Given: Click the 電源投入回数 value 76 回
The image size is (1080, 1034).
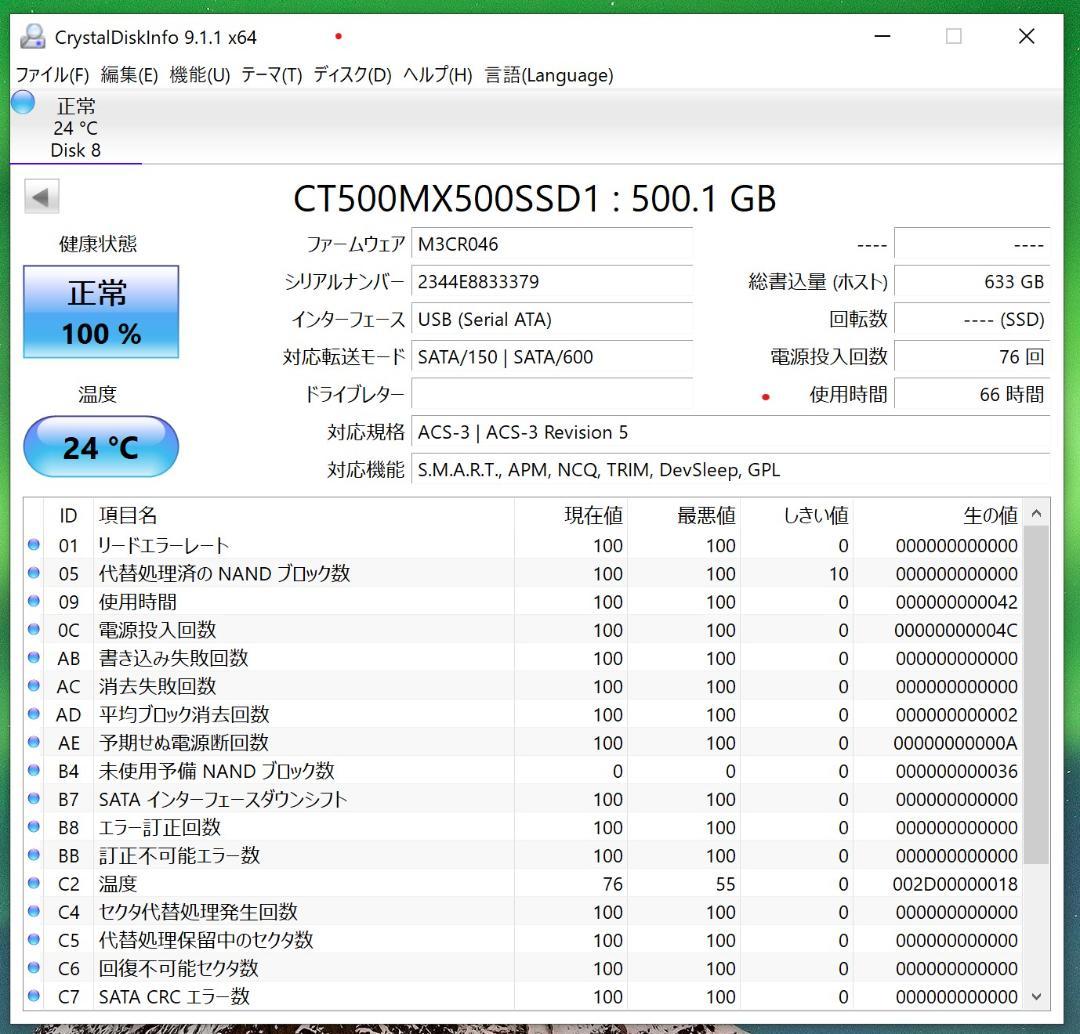Looking at the screenshot, I should [972, 357].
